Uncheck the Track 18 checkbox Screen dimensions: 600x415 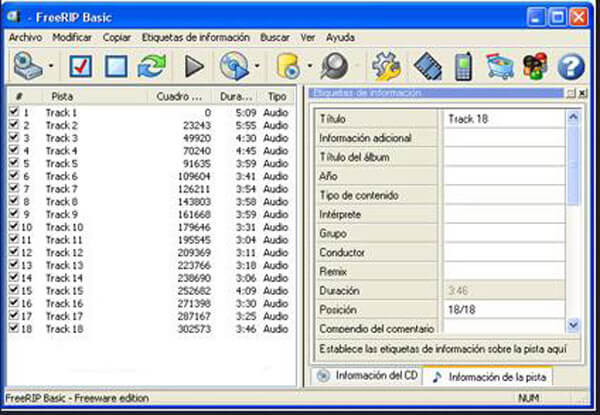14,328
